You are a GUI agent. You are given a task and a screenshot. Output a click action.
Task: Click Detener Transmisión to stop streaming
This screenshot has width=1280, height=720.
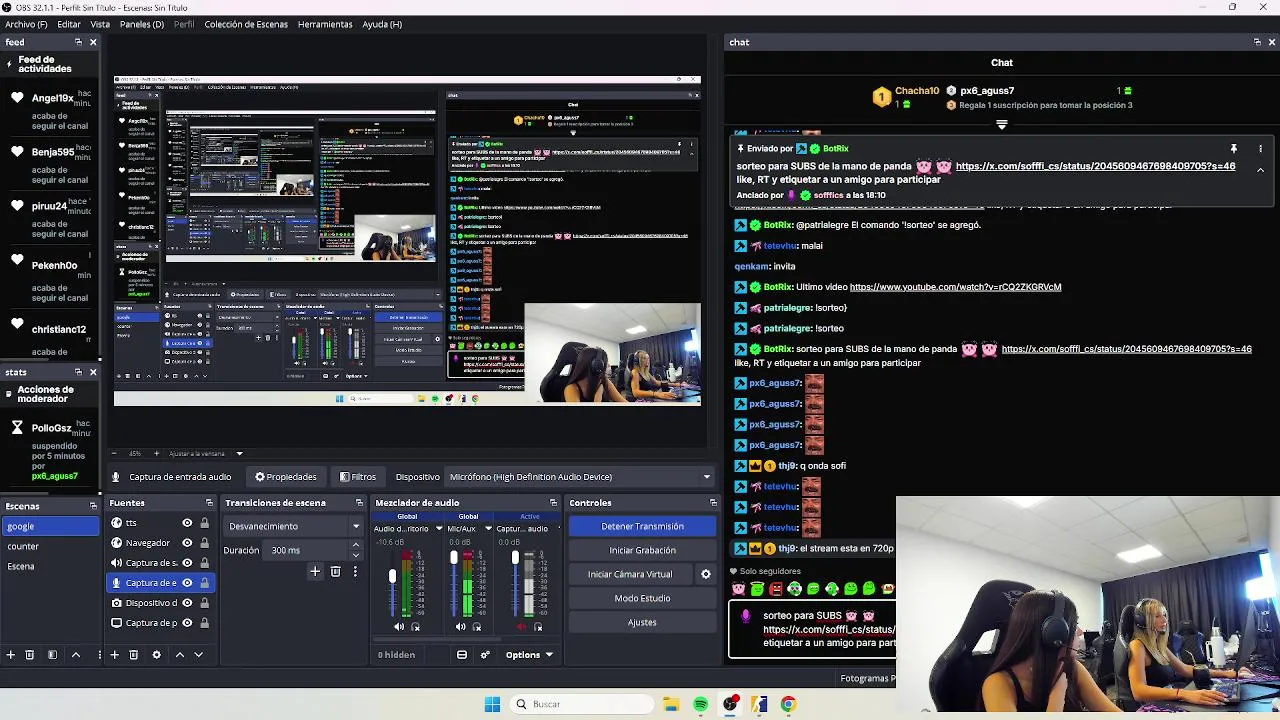tap(642, 526)
